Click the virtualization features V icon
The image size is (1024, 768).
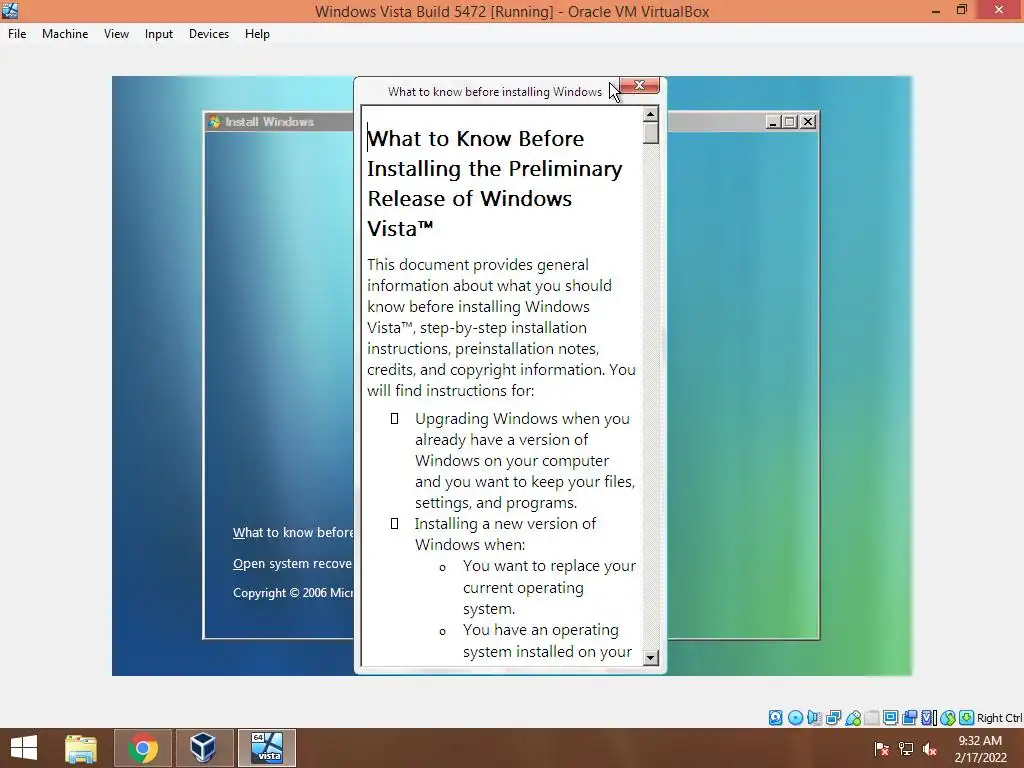click(x=927, y=718)
